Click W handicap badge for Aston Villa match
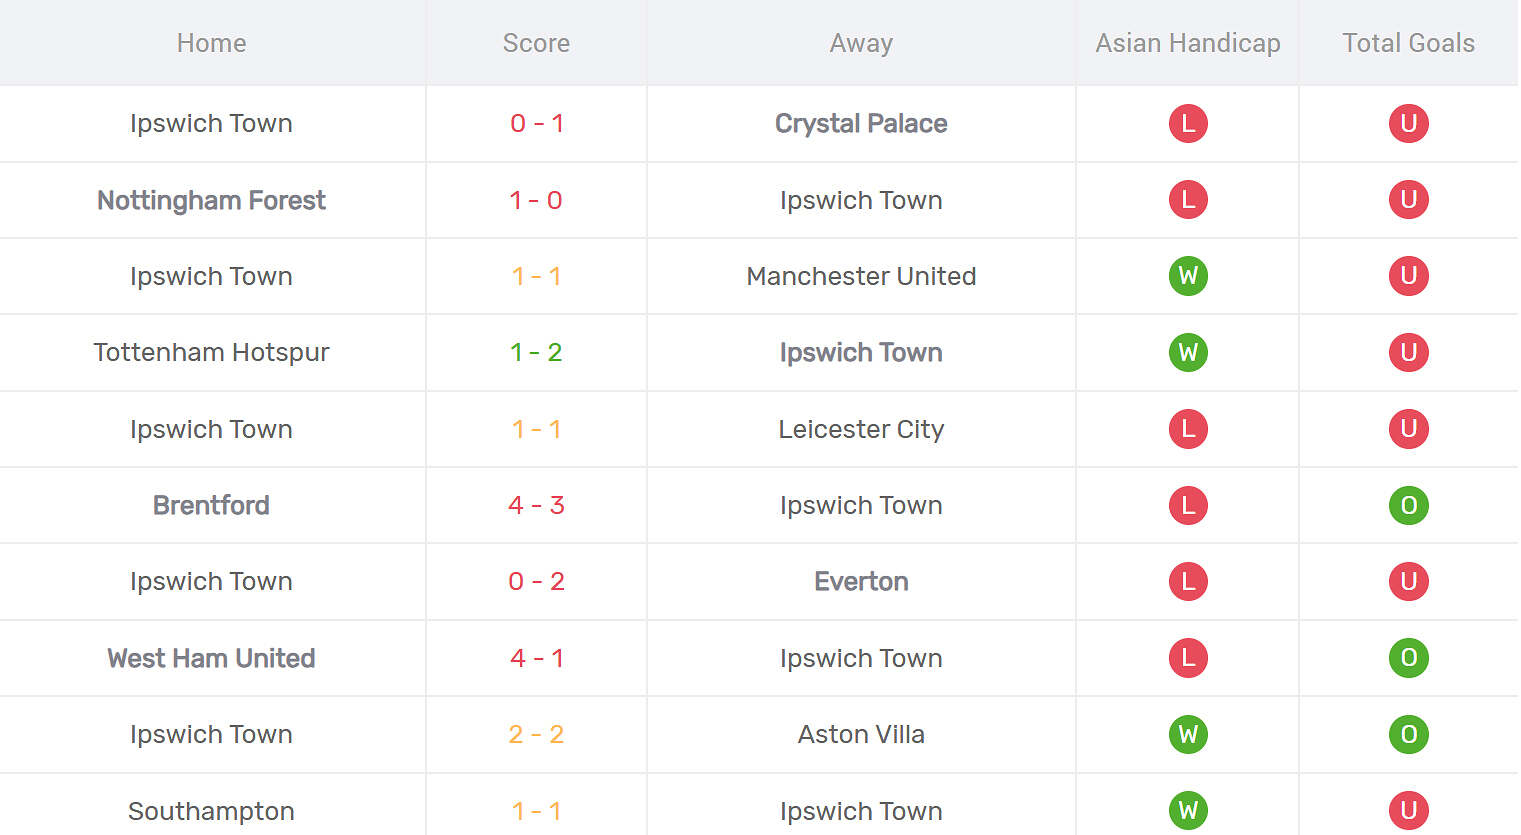 pos(1188,734)
